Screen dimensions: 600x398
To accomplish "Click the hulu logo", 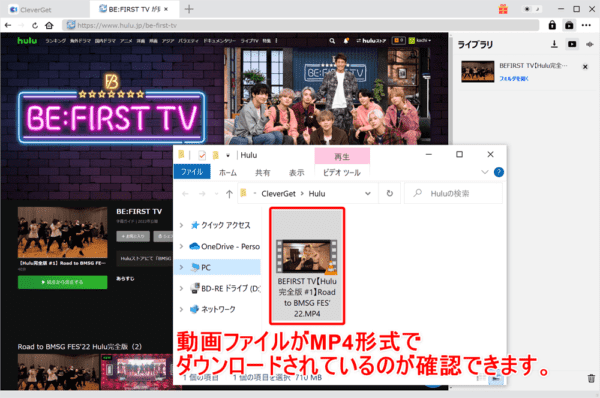I will coord(27,41).
